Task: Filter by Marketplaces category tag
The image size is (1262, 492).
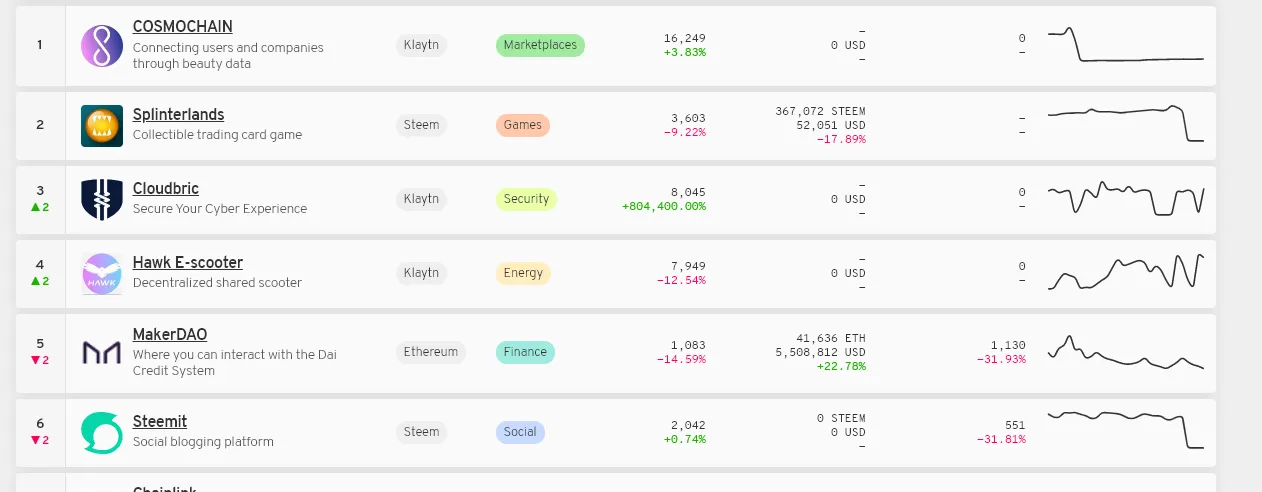Action: 540,45
